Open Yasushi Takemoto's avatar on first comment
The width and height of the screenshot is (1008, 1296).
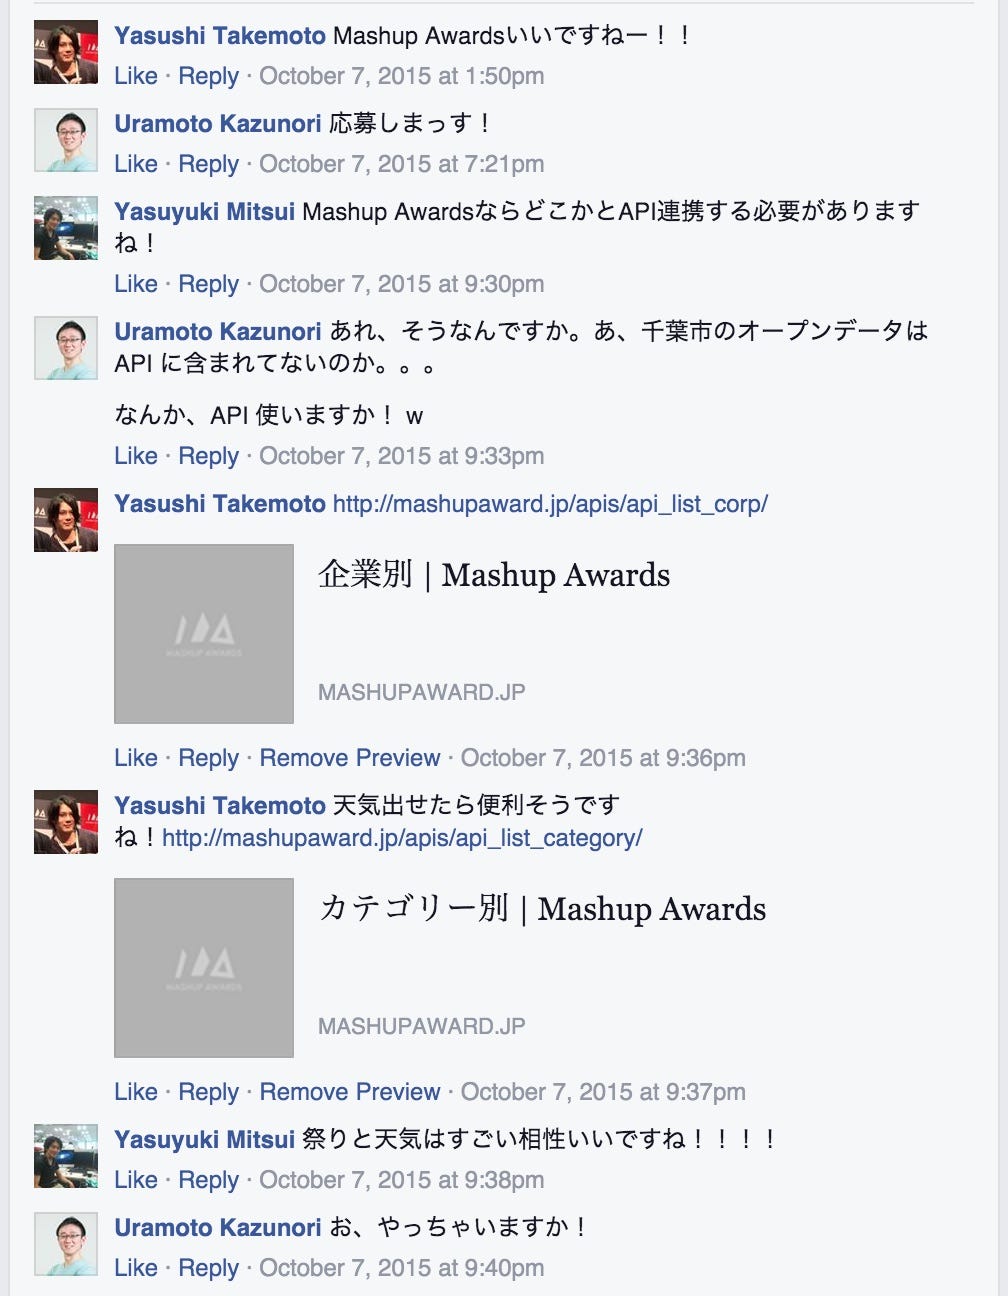(66, 52)
